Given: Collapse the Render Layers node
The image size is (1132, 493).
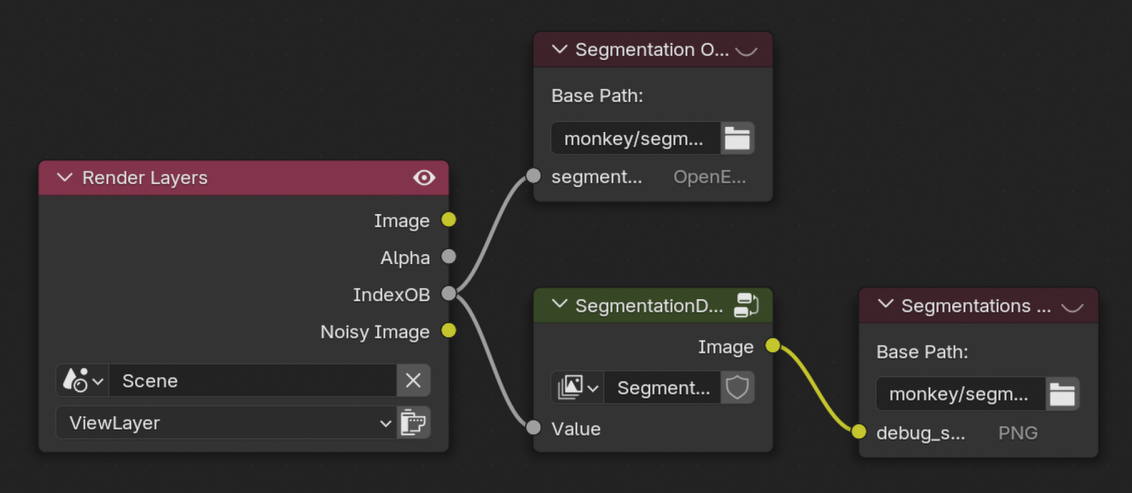Looking at the screenshot, I should click(65, 178).
